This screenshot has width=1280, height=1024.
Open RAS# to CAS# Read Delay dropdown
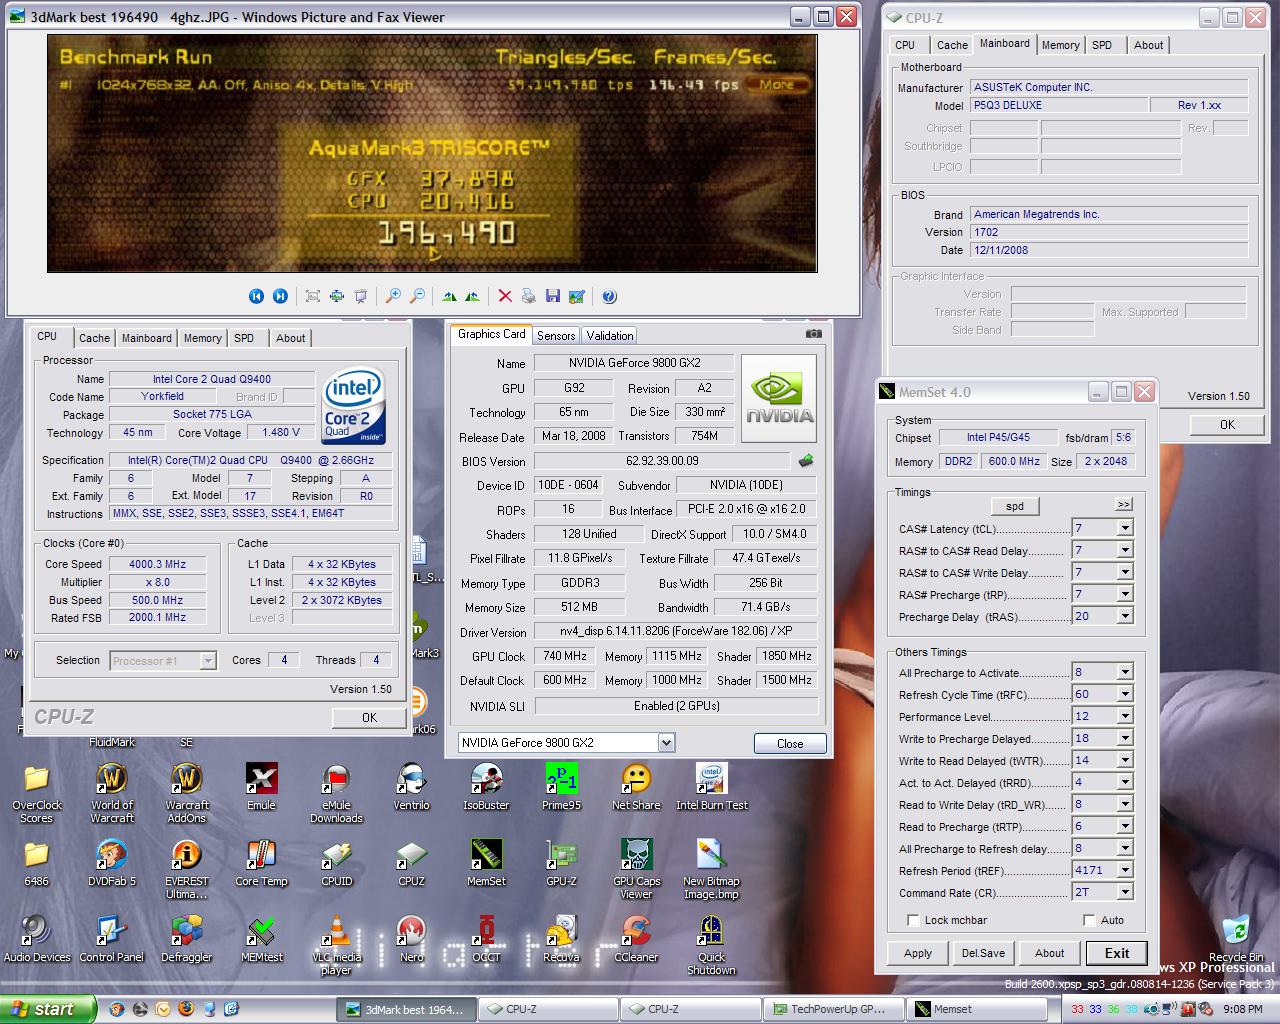[x=1125, y=550]
